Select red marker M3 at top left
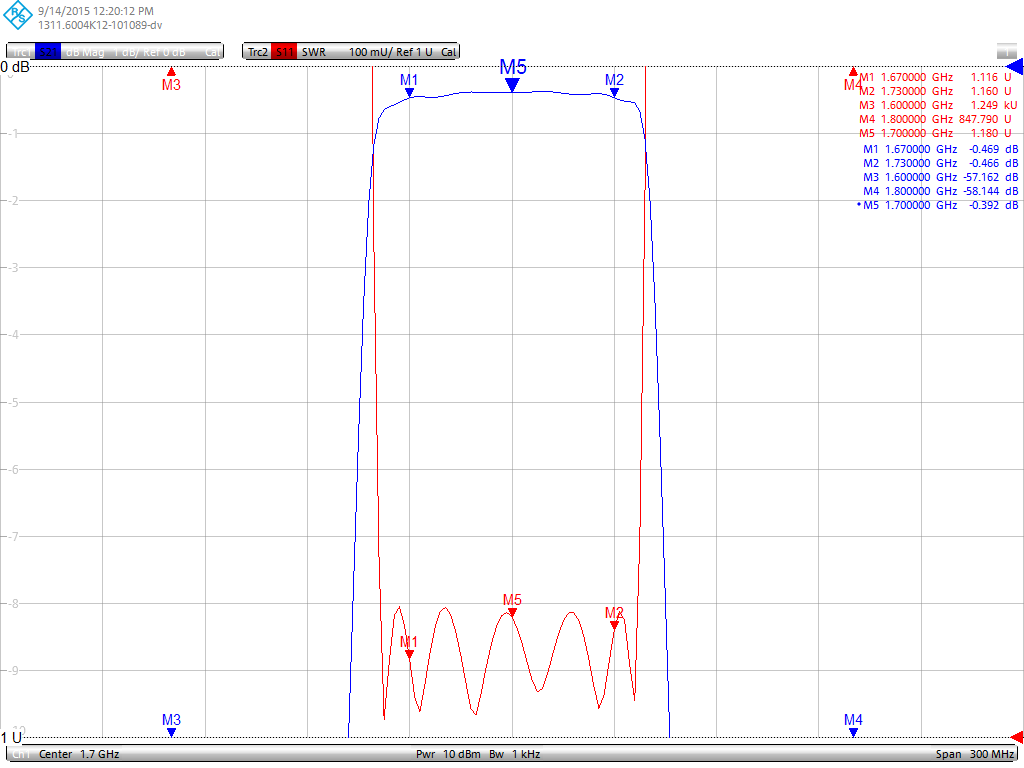1024x768 pixels. (171, 79)
